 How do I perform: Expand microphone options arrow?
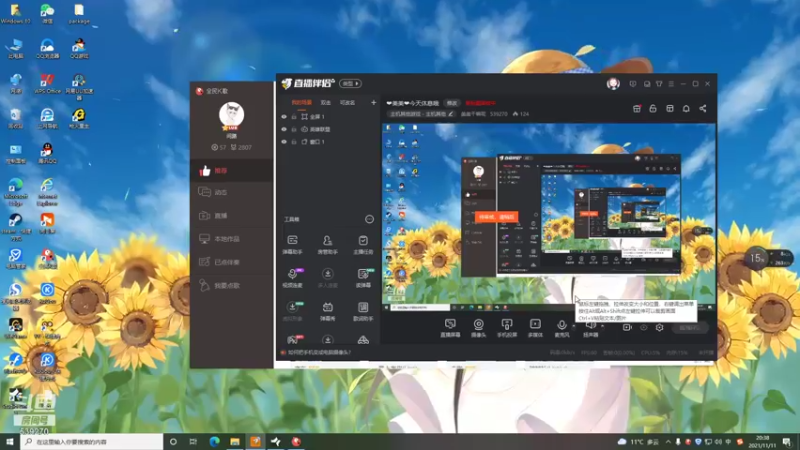[x=573, y=327]
